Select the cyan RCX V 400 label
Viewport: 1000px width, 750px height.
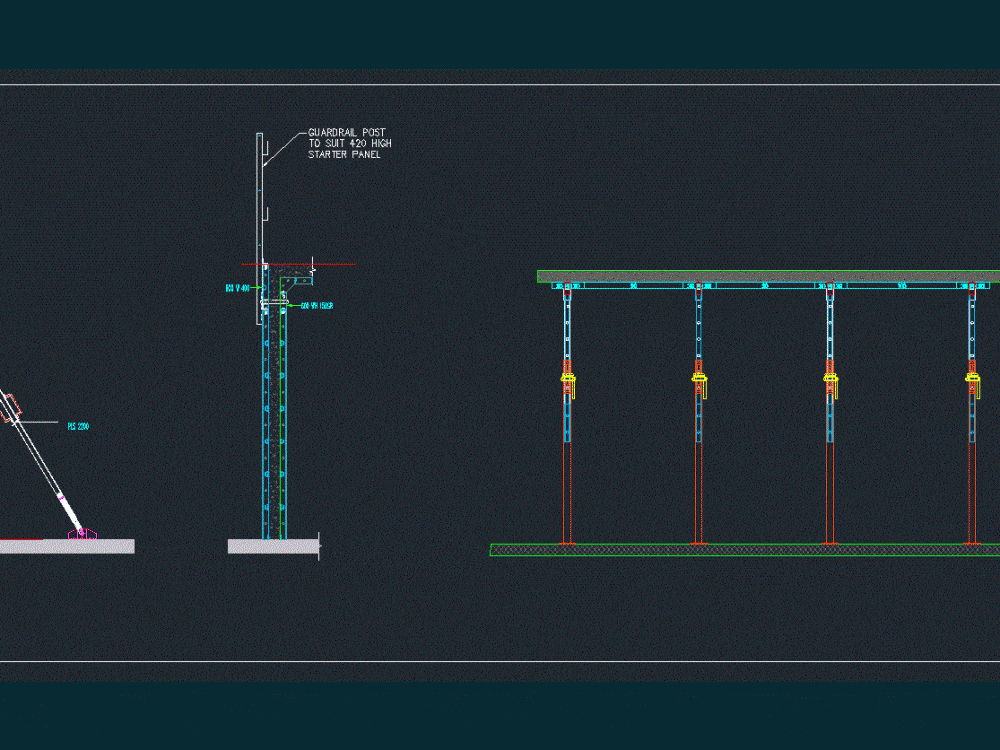point(237,287)
